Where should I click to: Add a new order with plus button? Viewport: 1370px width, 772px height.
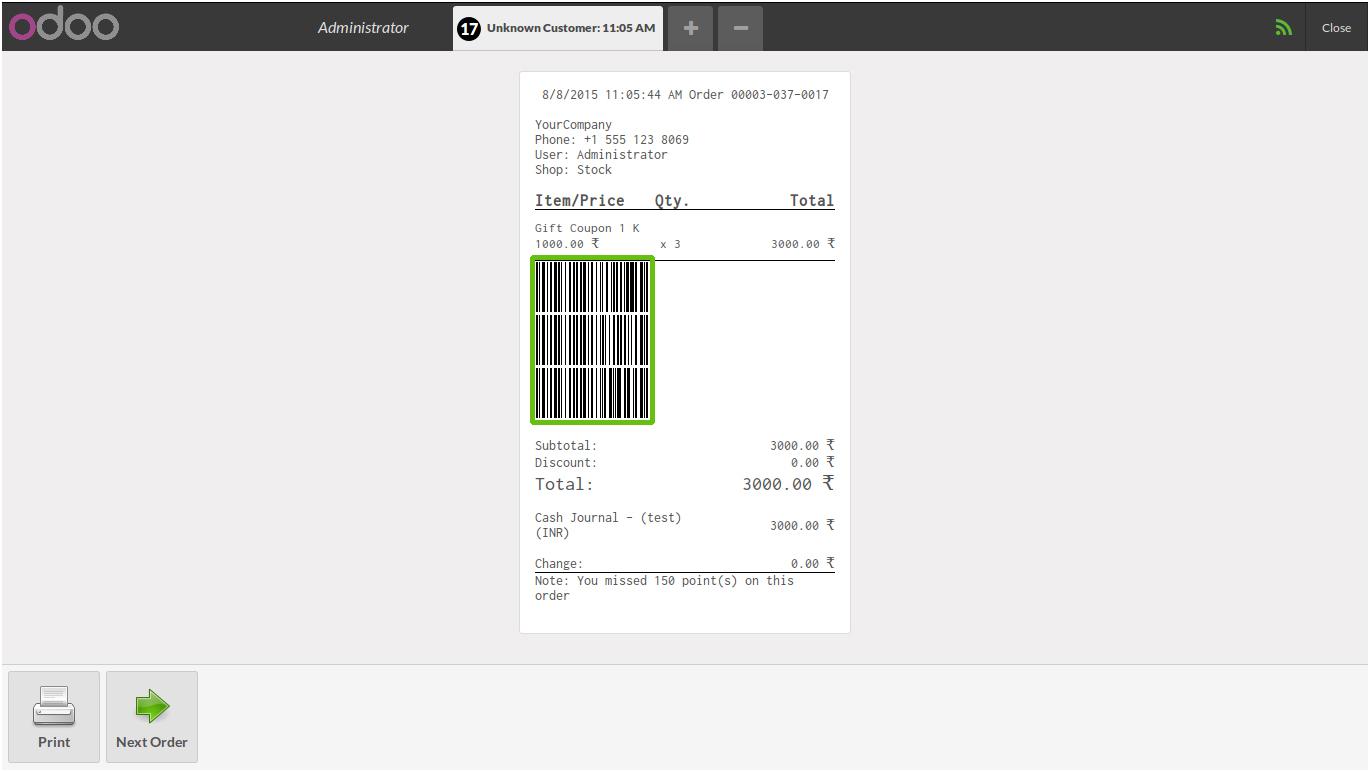coord(690,28)
